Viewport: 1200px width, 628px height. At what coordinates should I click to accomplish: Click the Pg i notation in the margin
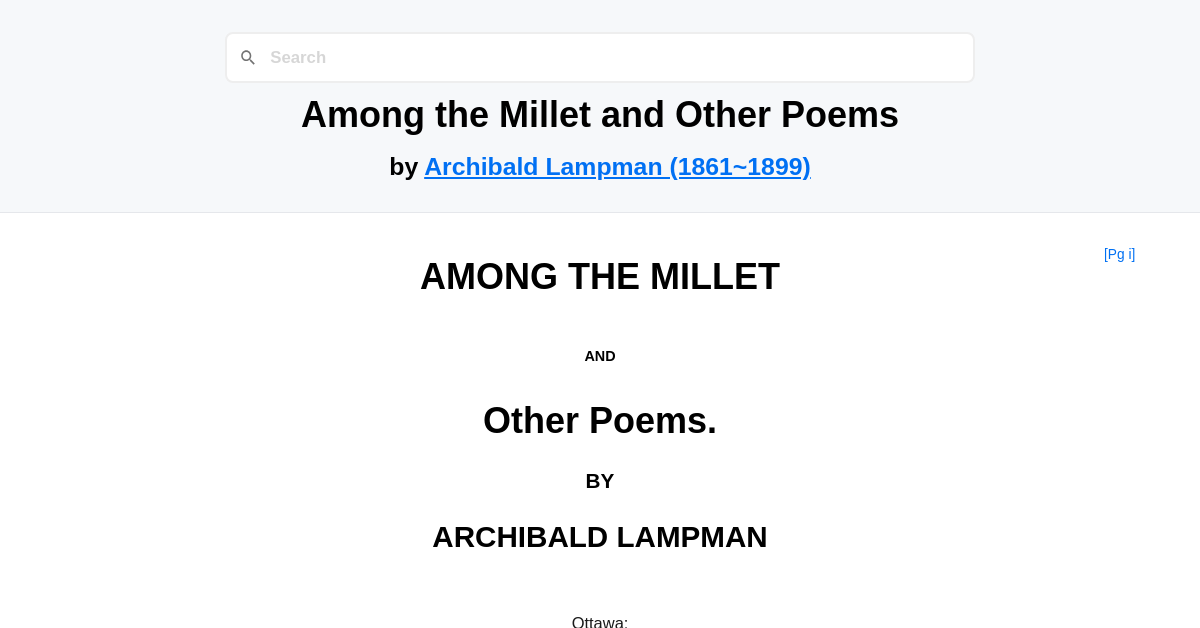click(x=1119, y=254)
